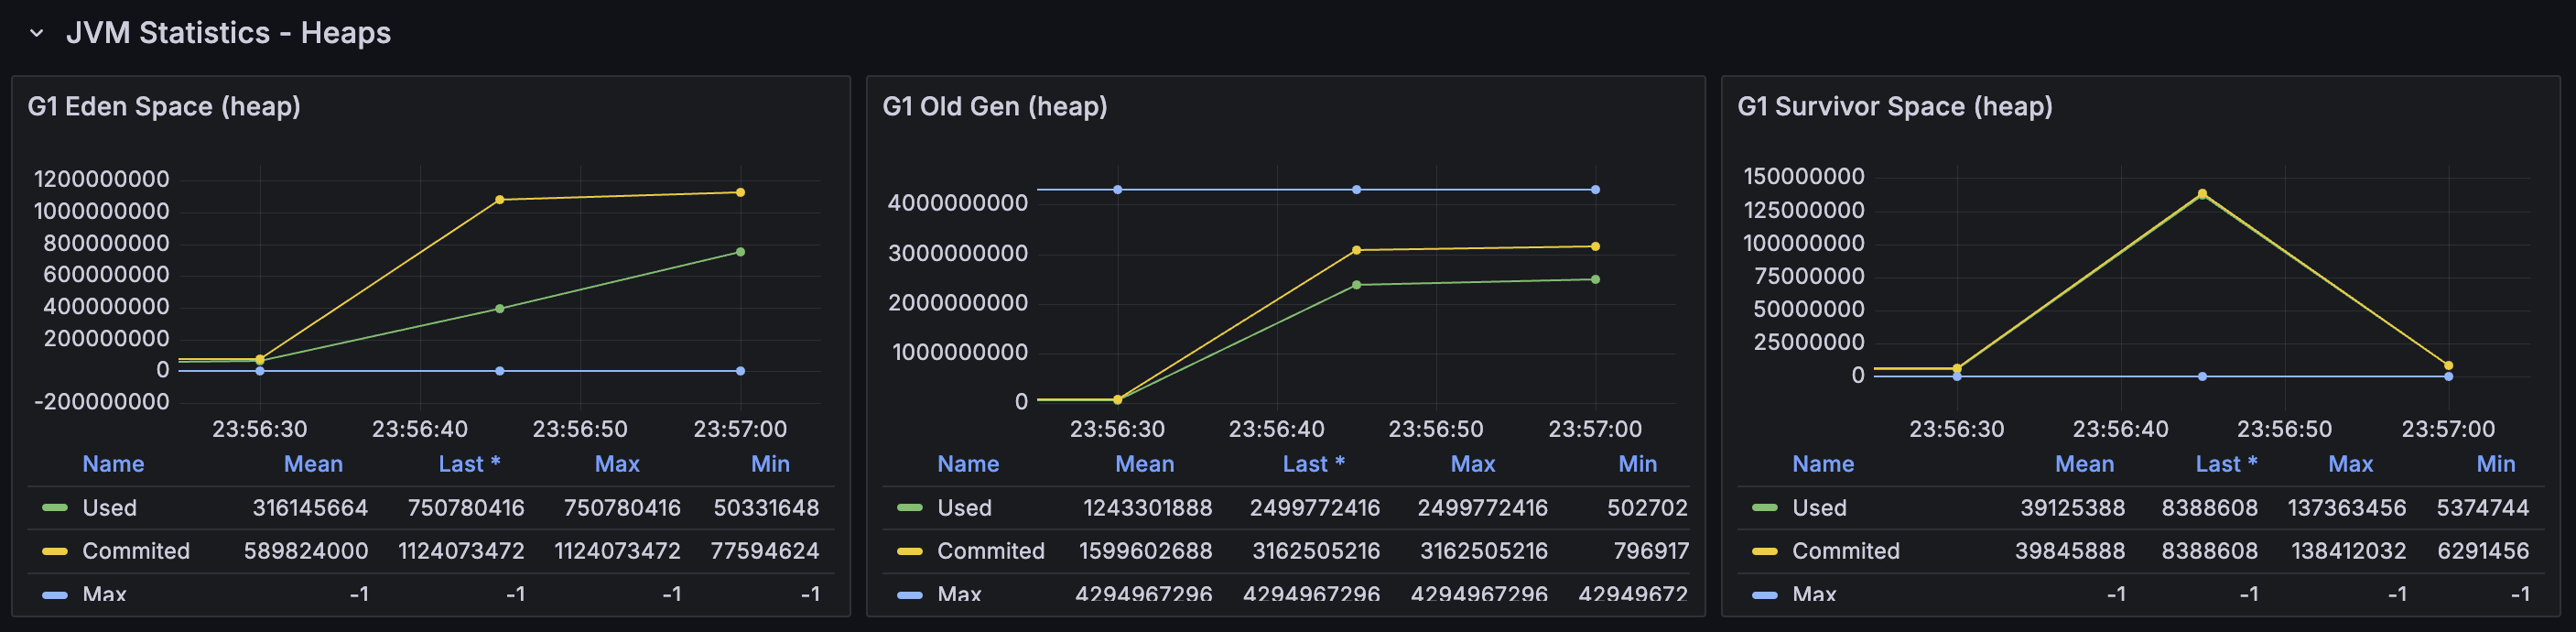Sort Old Gen legend by Name
Screen dimensions: 2576x632
pos(968,464)
